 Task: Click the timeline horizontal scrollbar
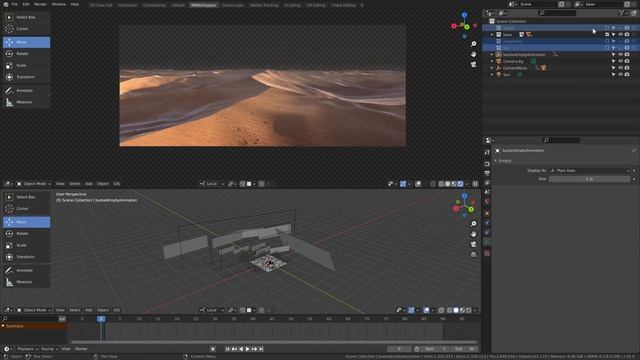tap(273, 342)
